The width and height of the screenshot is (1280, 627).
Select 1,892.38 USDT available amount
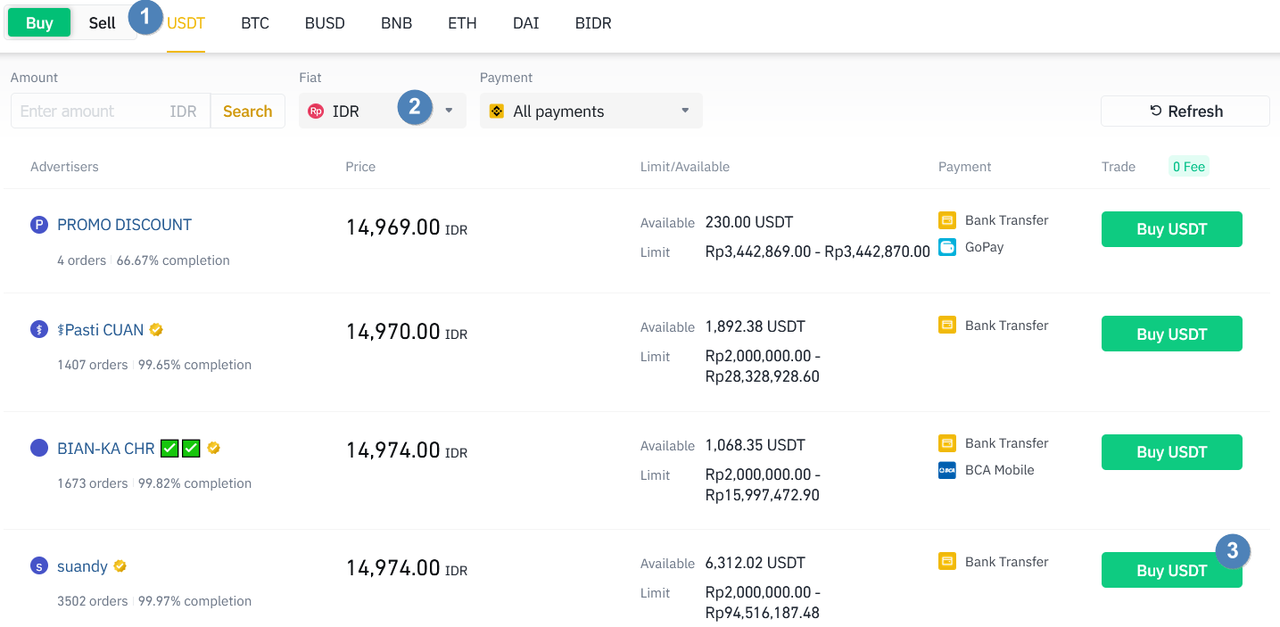point(755,326)
